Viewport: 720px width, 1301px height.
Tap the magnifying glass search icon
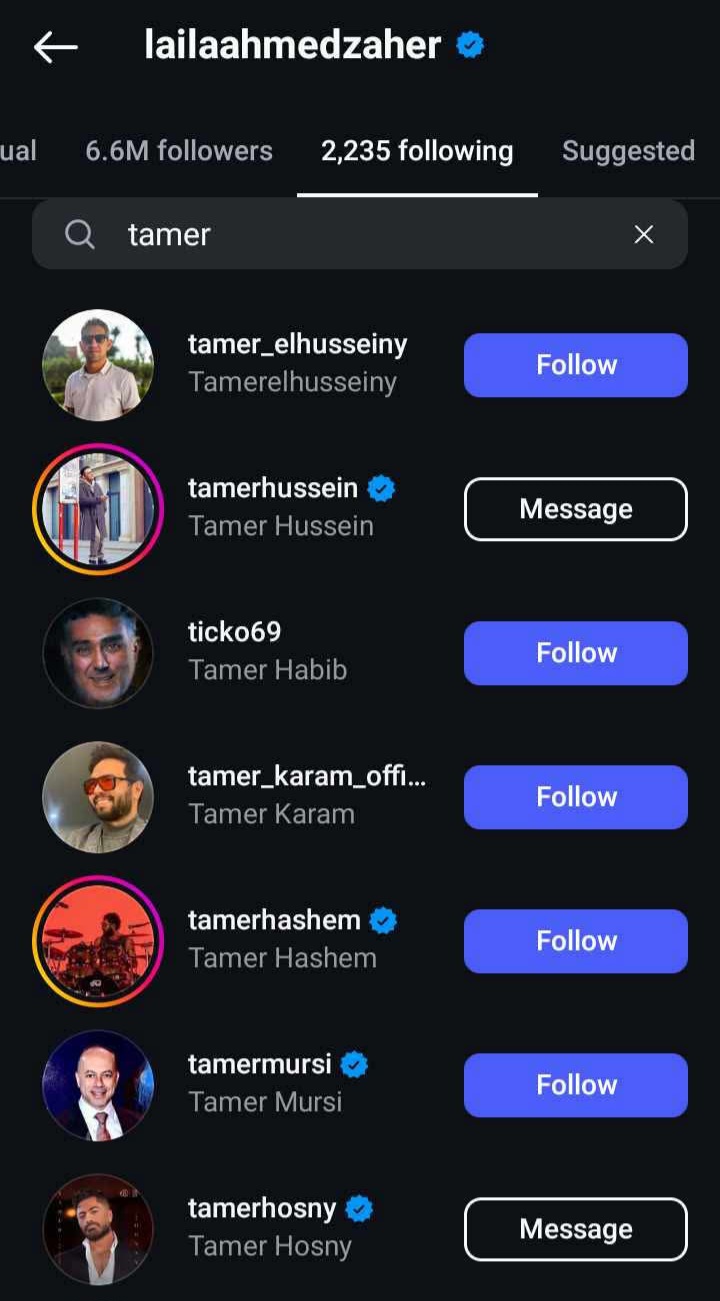click(x=80, y=234)
